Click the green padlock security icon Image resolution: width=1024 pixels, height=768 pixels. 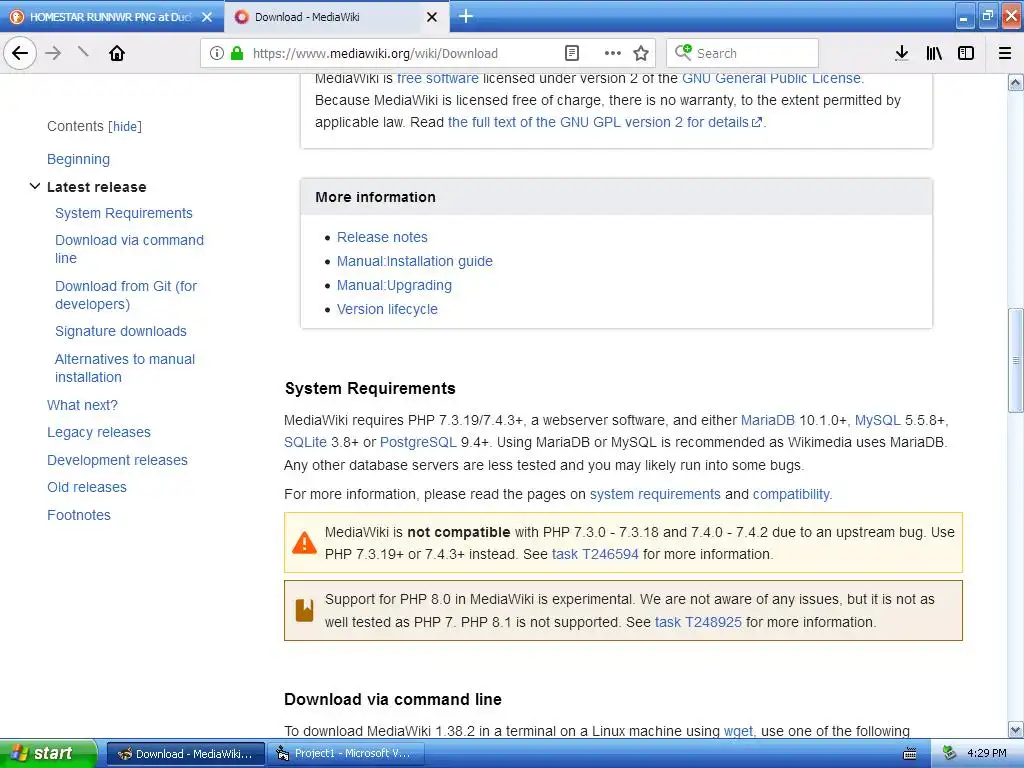[x=237, y=53]
